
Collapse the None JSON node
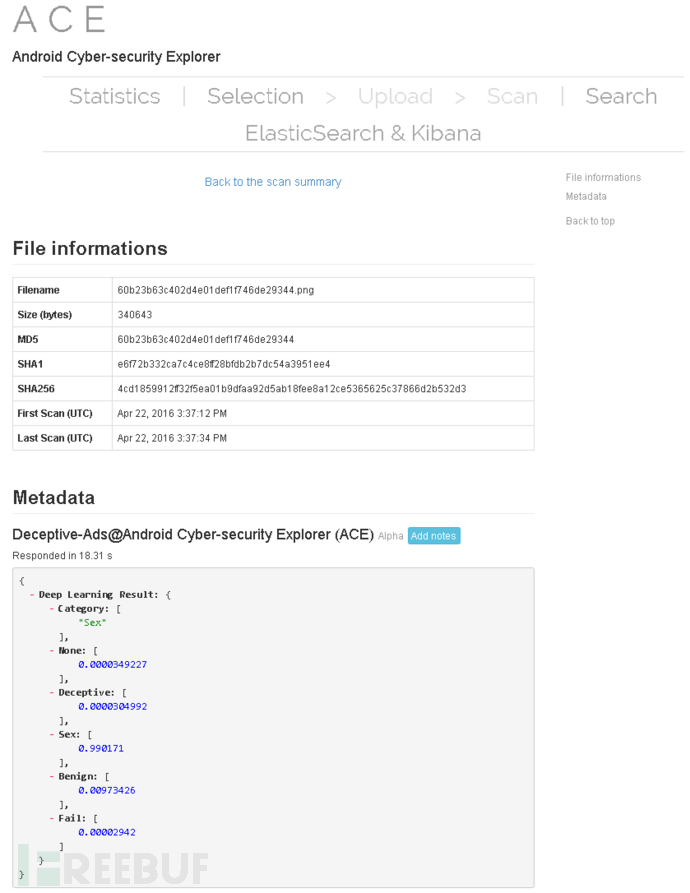coord(52,651)
